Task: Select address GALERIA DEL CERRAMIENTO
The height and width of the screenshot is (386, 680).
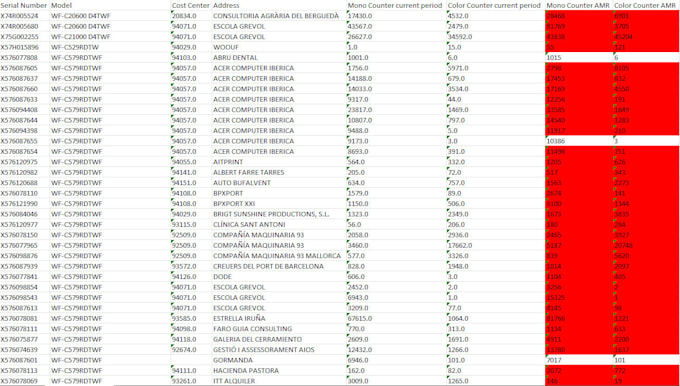Action: click(x=258, y=339)
